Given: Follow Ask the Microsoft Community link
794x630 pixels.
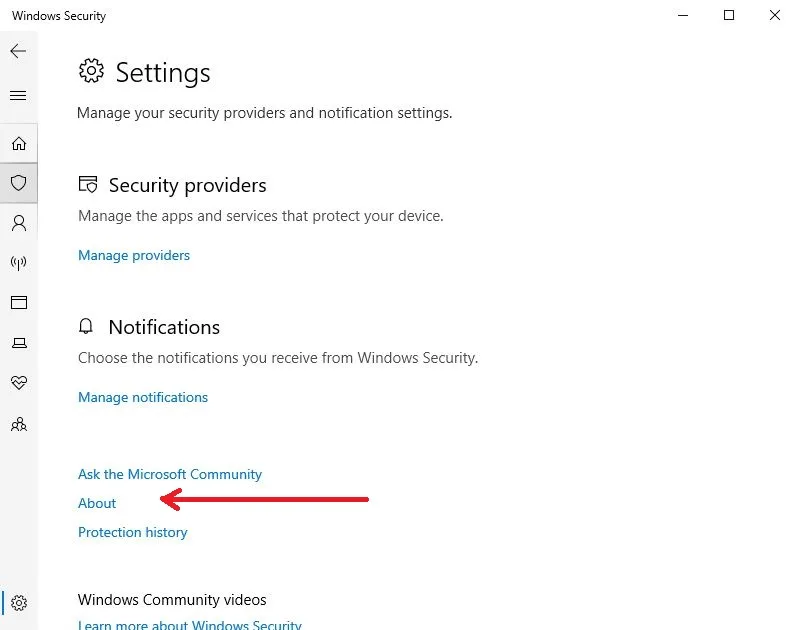Looking at the screenshot, I should [170, 474].
